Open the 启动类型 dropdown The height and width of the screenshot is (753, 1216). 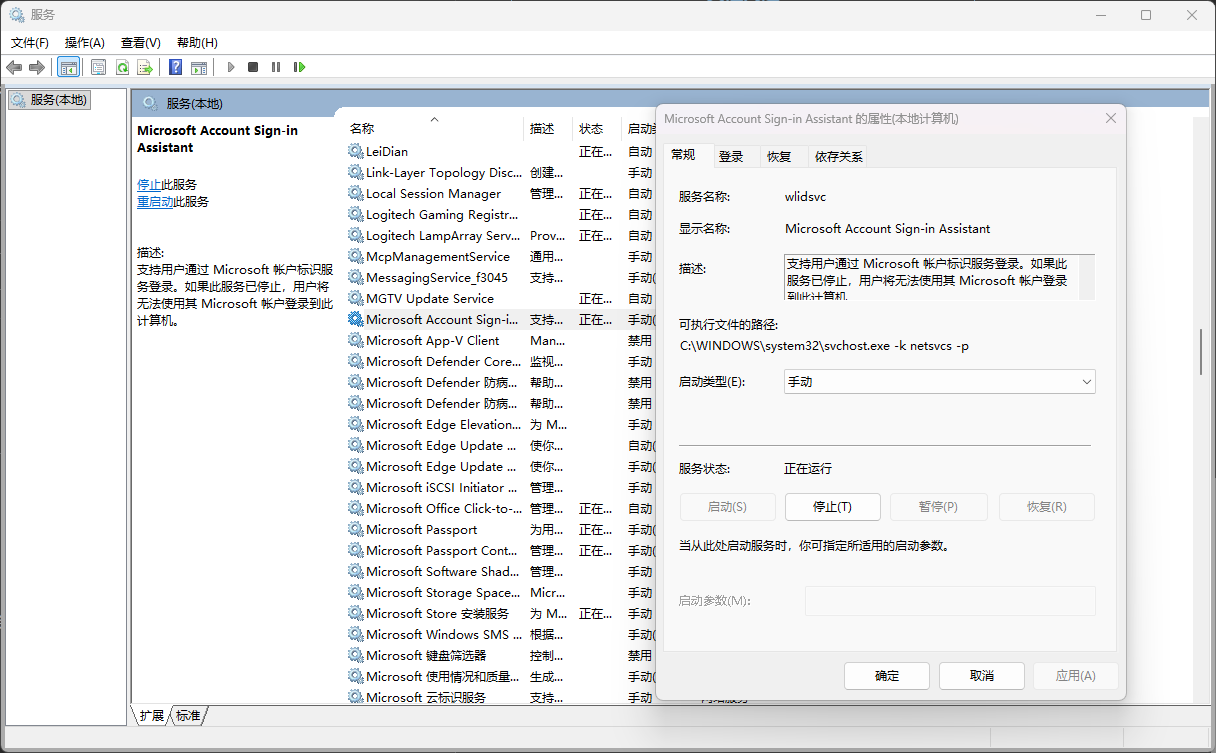pyautogui.click(x=939, y=381)
